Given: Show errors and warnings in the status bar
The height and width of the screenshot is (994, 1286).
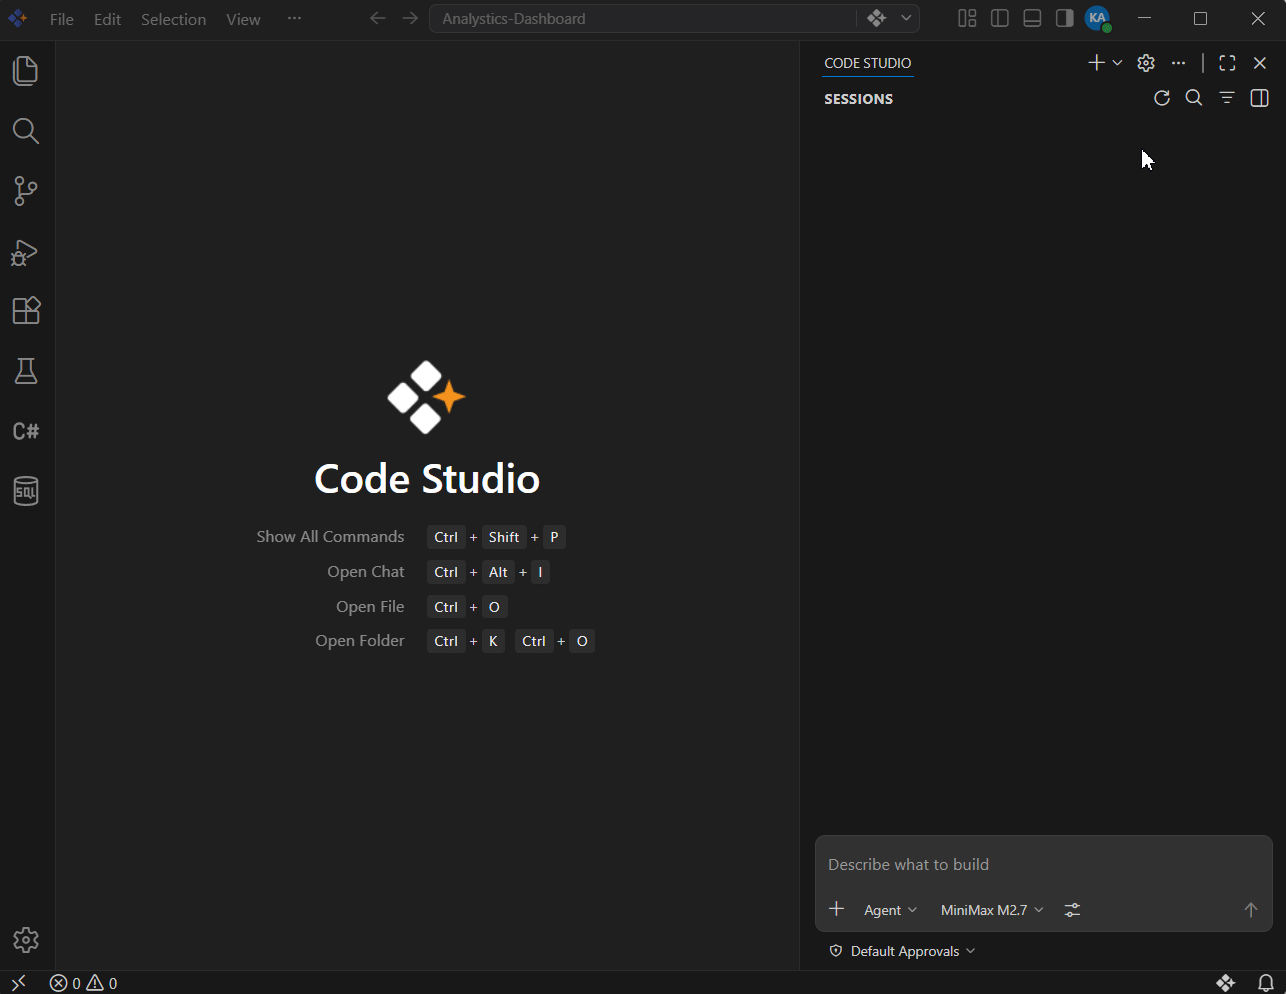Looking at the screenshot, I should click(84, 983).
